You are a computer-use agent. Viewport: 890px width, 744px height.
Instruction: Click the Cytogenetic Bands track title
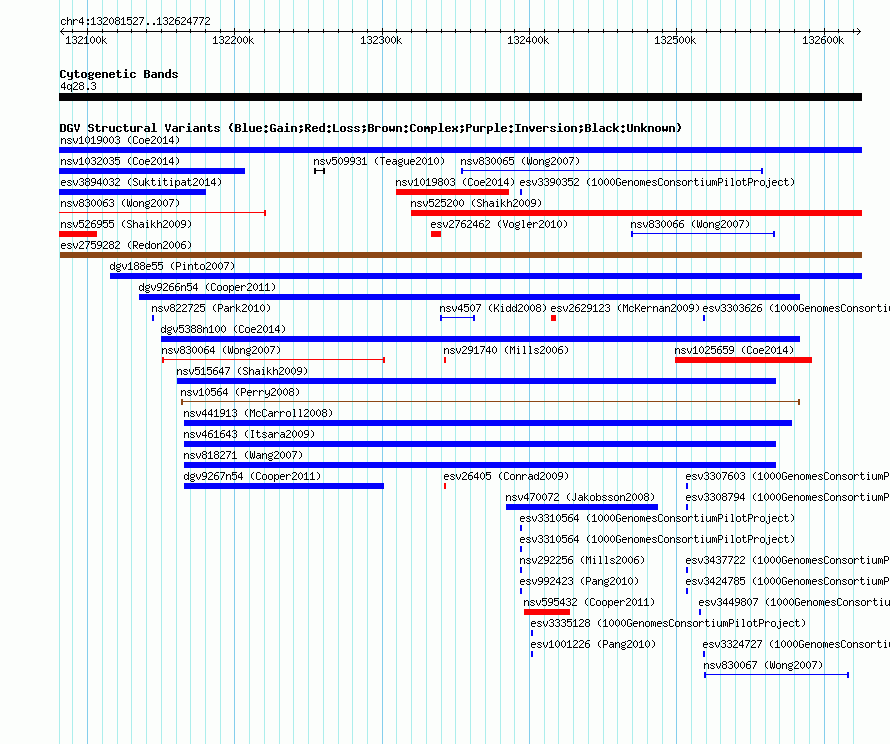(x=119, y=74)
